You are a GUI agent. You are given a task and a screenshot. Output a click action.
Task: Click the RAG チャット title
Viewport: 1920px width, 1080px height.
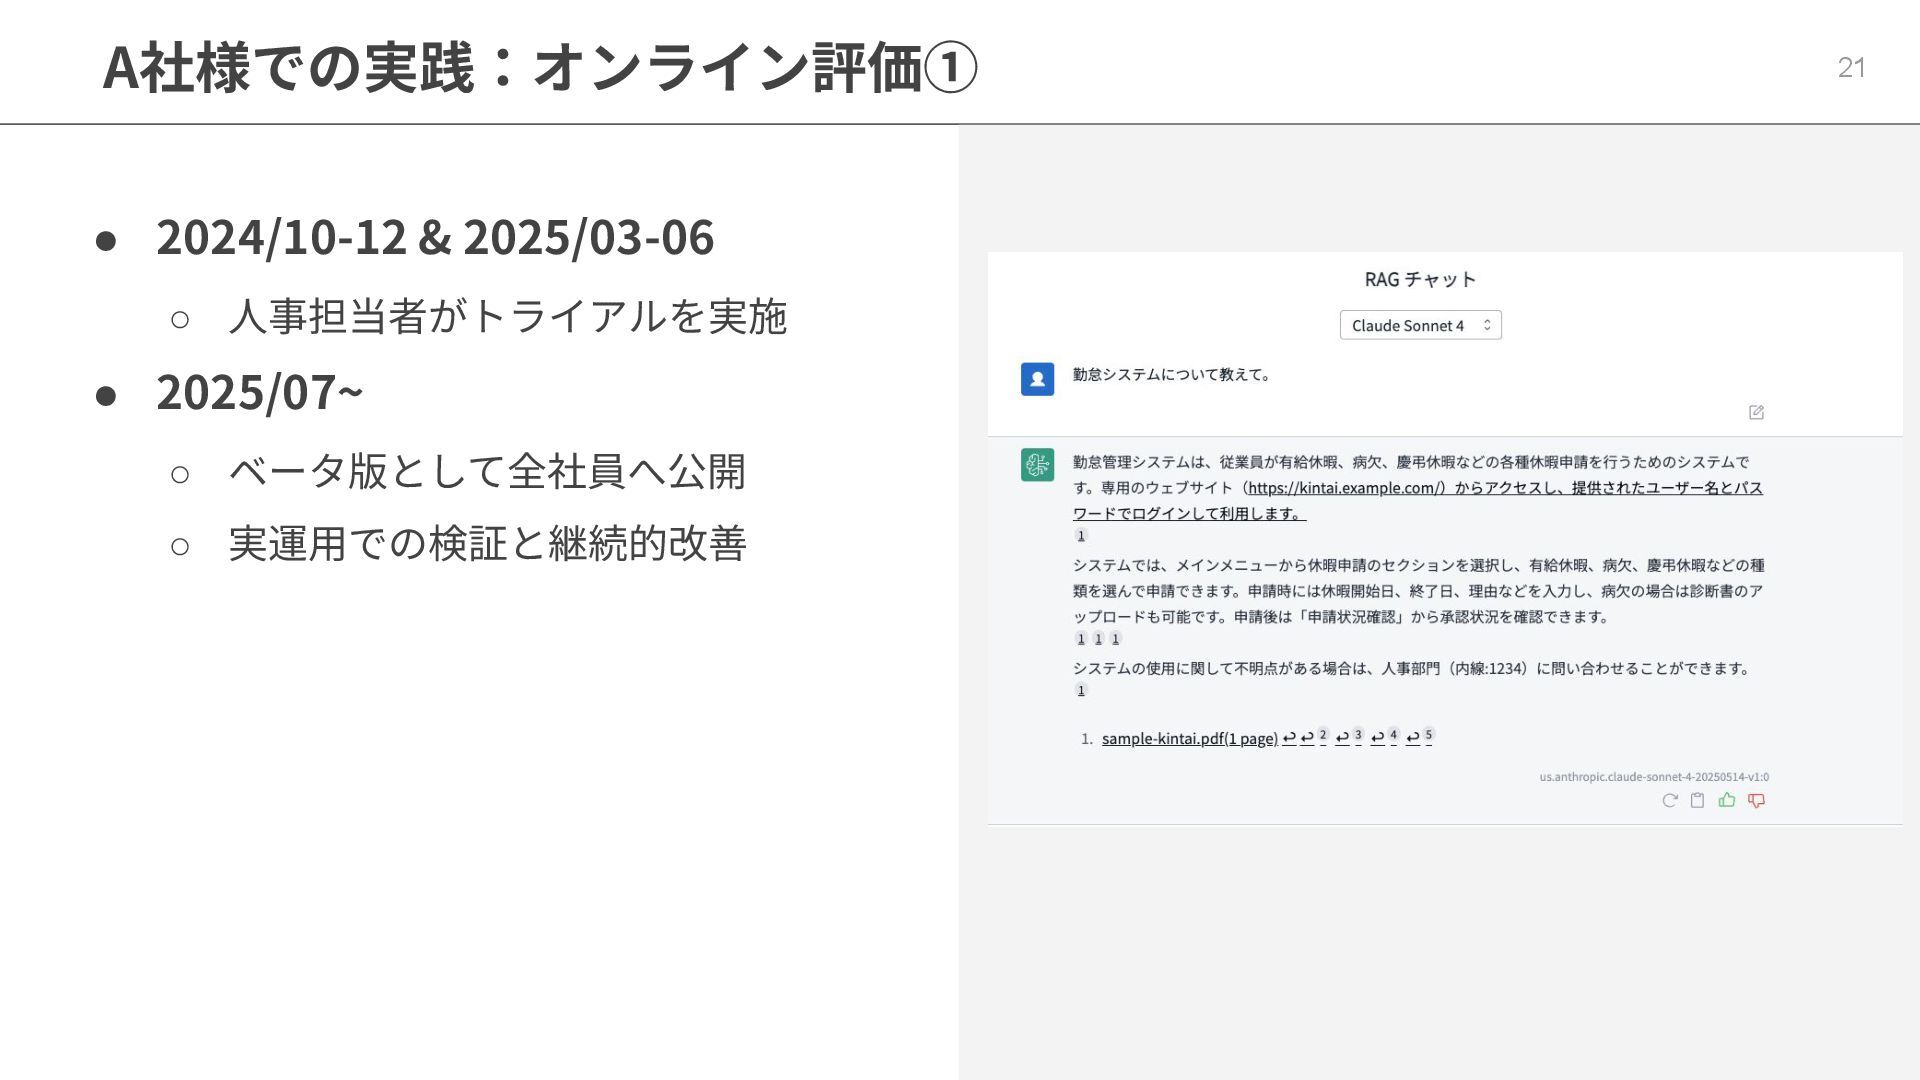pos(1420,280)
